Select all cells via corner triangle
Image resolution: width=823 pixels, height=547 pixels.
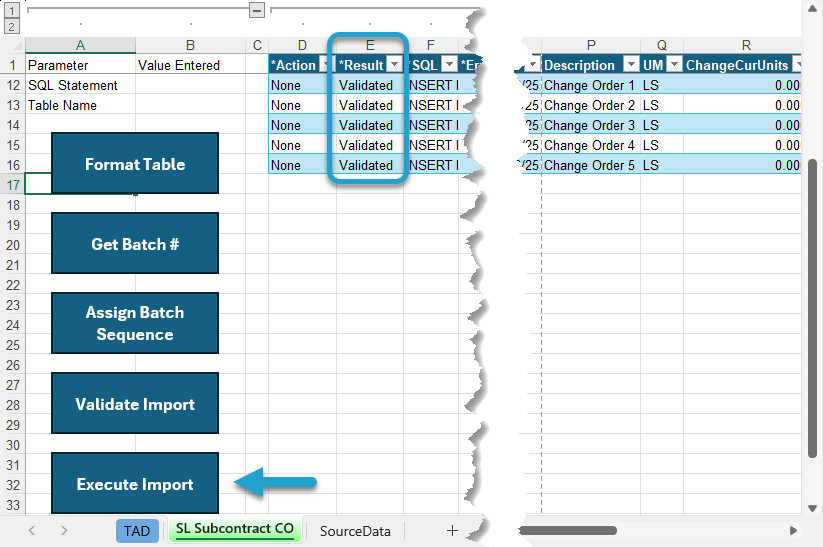[15, 45]
